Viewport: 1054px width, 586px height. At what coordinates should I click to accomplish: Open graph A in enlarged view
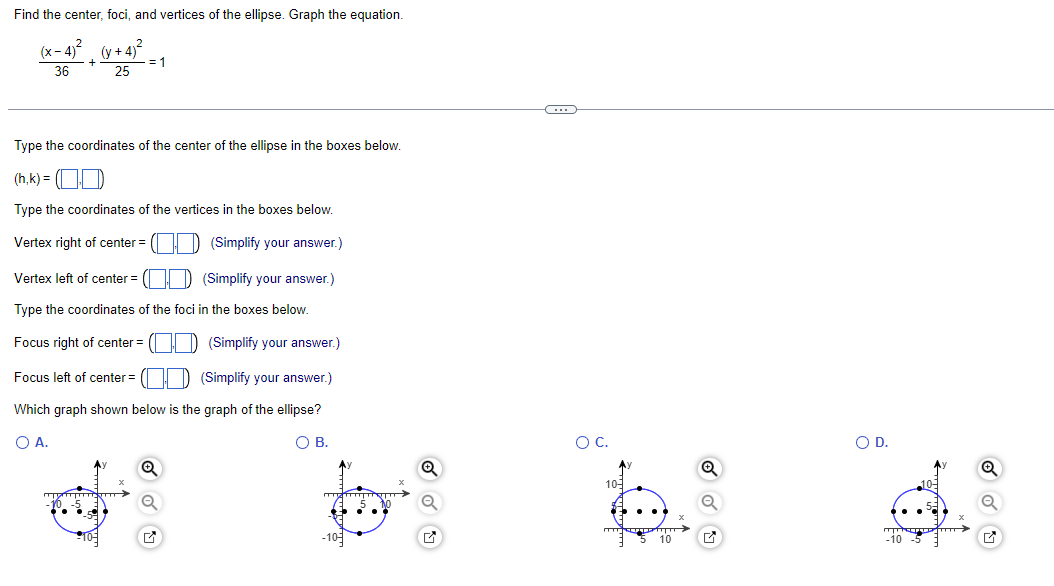150,537
